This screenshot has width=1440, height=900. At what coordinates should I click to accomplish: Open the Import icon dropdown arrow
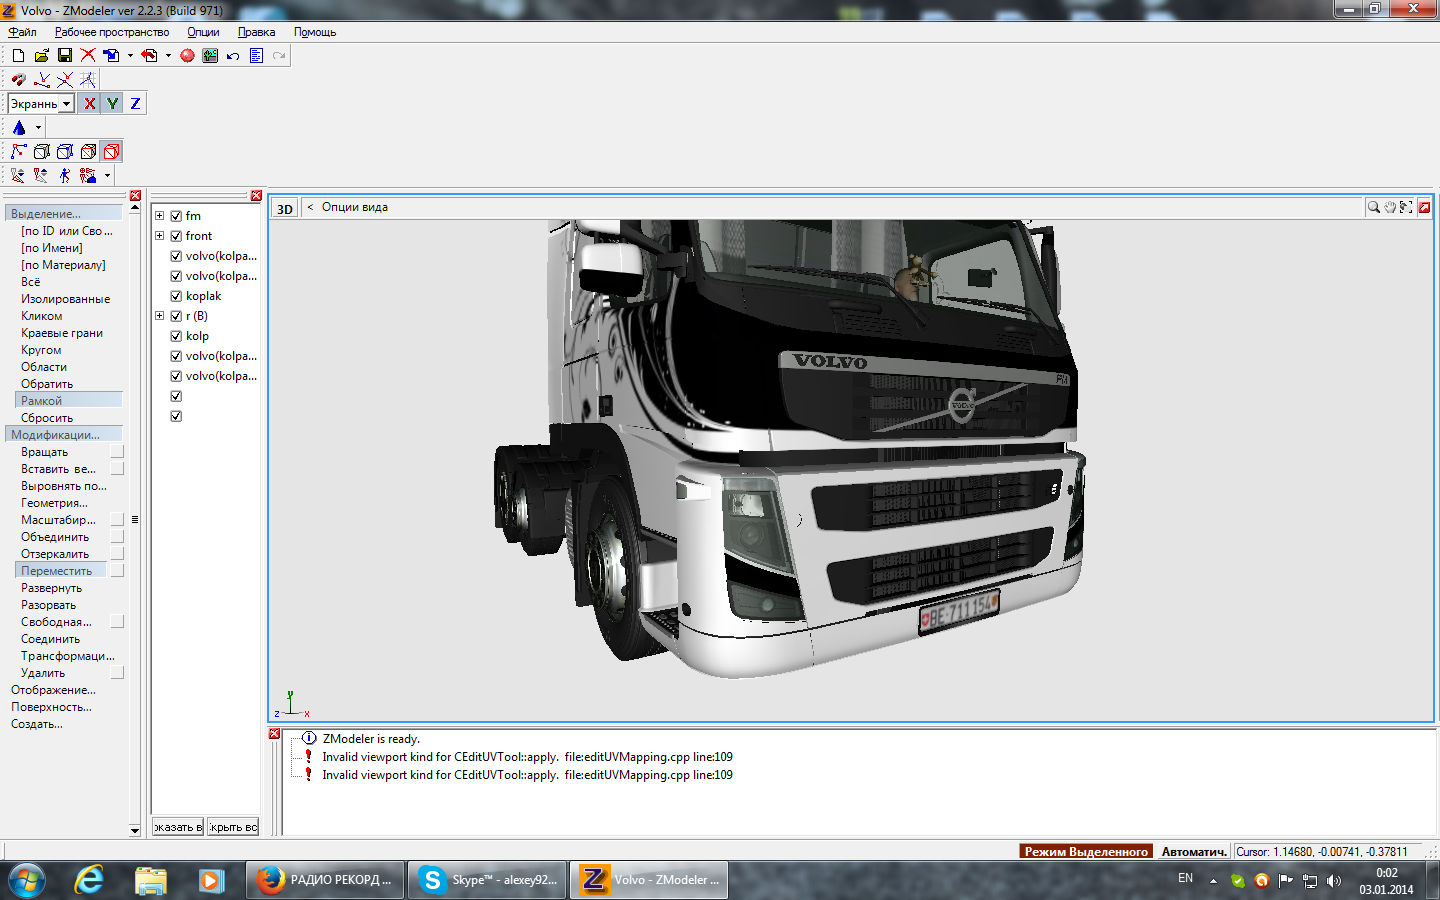(x=130, y=56)
